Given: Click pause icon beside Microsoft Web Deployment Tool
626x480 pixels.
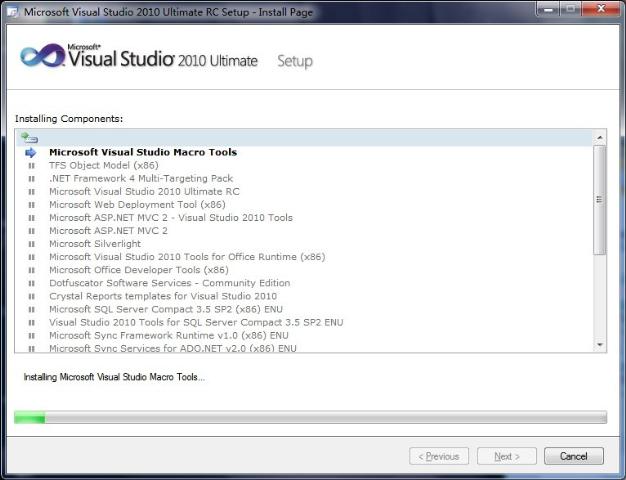Looking at the screenshot, I should click(32, 205).
